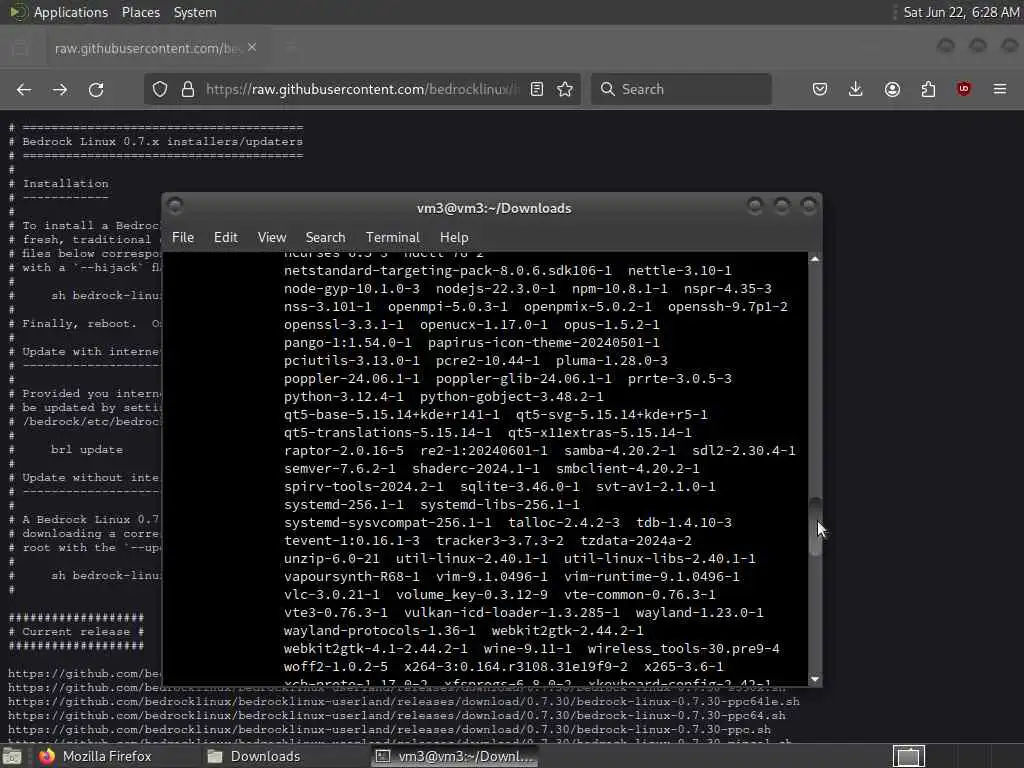Click the bedrock-linux-0.7.30-ppc64.sh URL line
This screenshot has height=768, width=1024.
tap(396, 716)
